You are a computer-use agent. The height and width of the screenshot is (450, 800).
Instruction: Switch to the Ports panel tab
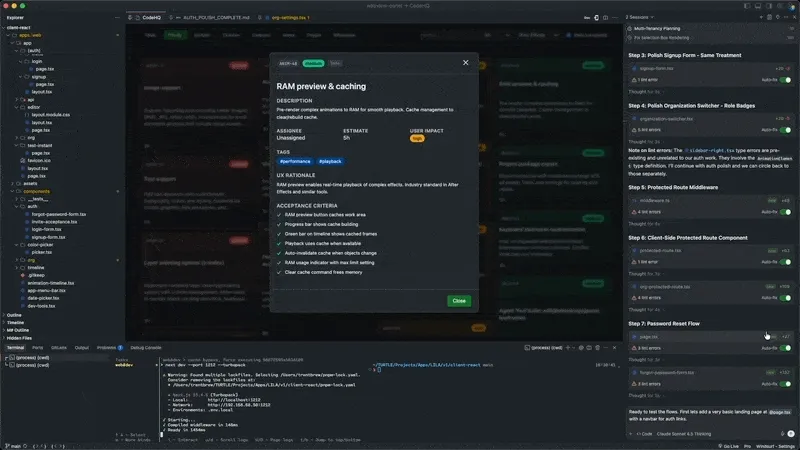pos(37,347)
